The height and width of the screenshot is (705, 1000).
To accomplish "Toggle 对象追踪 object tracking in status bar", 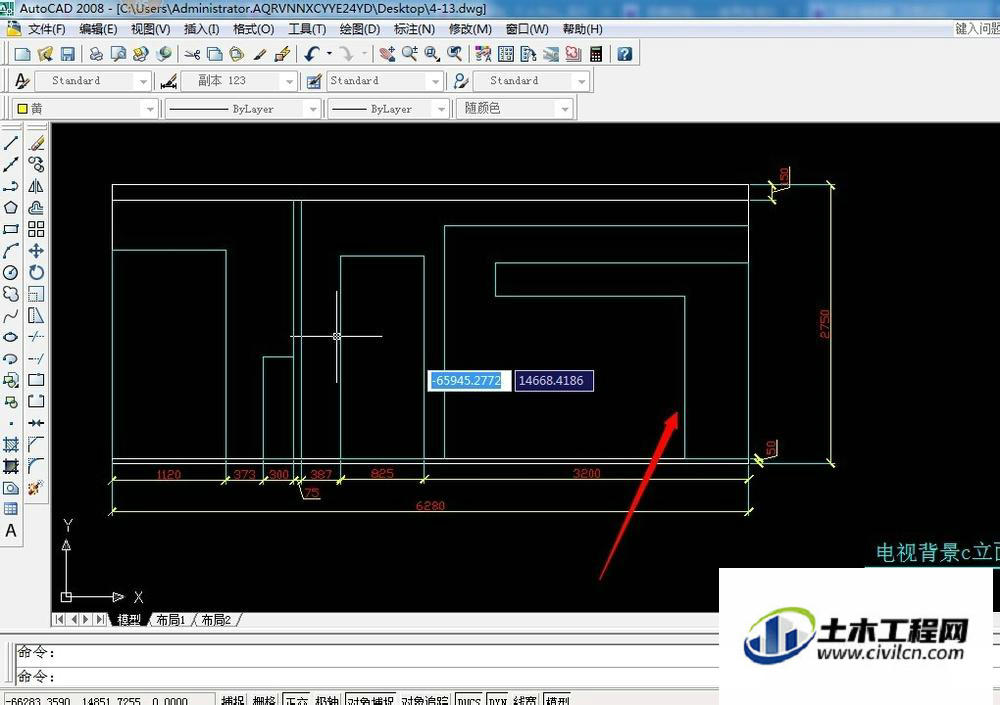I will tap(425, 701).
